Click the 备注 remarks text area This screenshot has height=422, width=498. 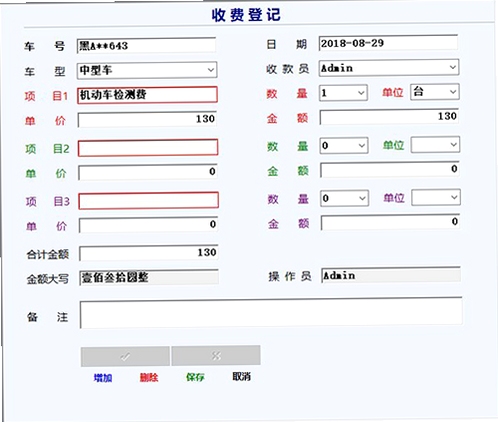coord(271,313)
